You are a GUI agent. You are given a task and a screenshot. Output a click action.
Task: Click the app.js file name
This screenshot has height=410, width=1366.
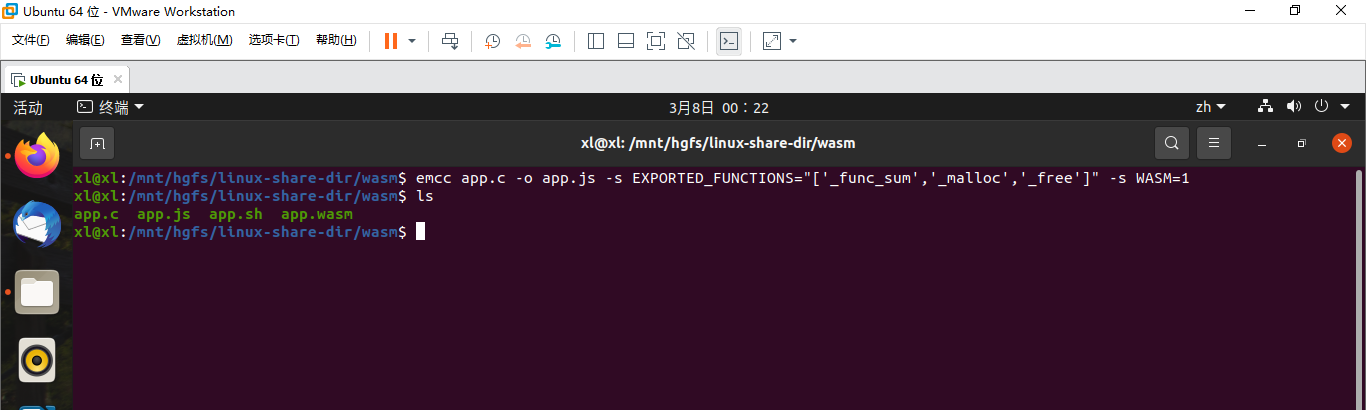(163, 214)
